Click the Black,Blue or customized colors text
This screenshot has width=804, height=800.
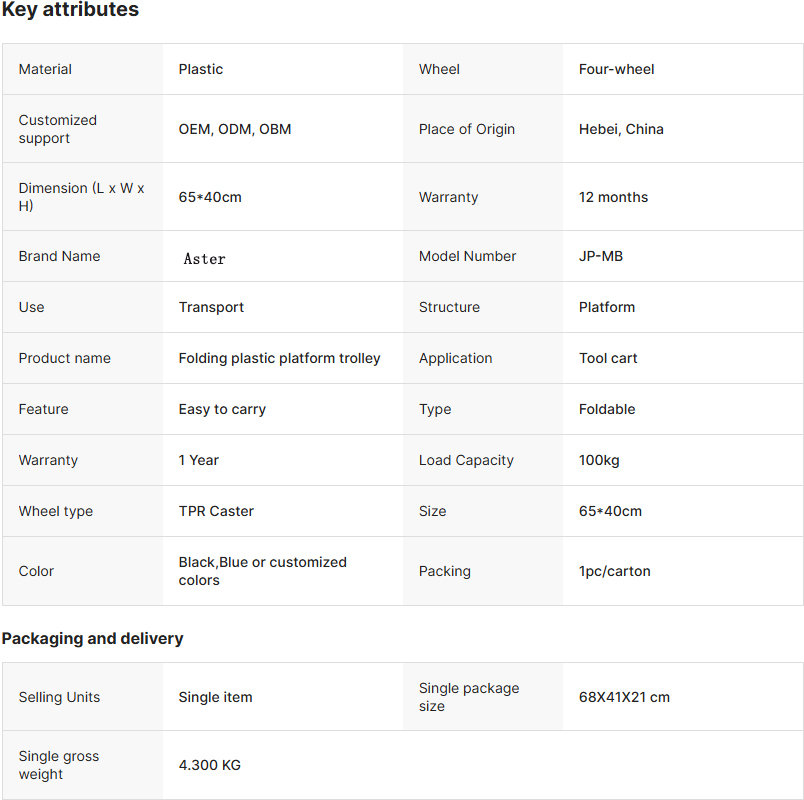pyautogui.click(x=263, y=571)
